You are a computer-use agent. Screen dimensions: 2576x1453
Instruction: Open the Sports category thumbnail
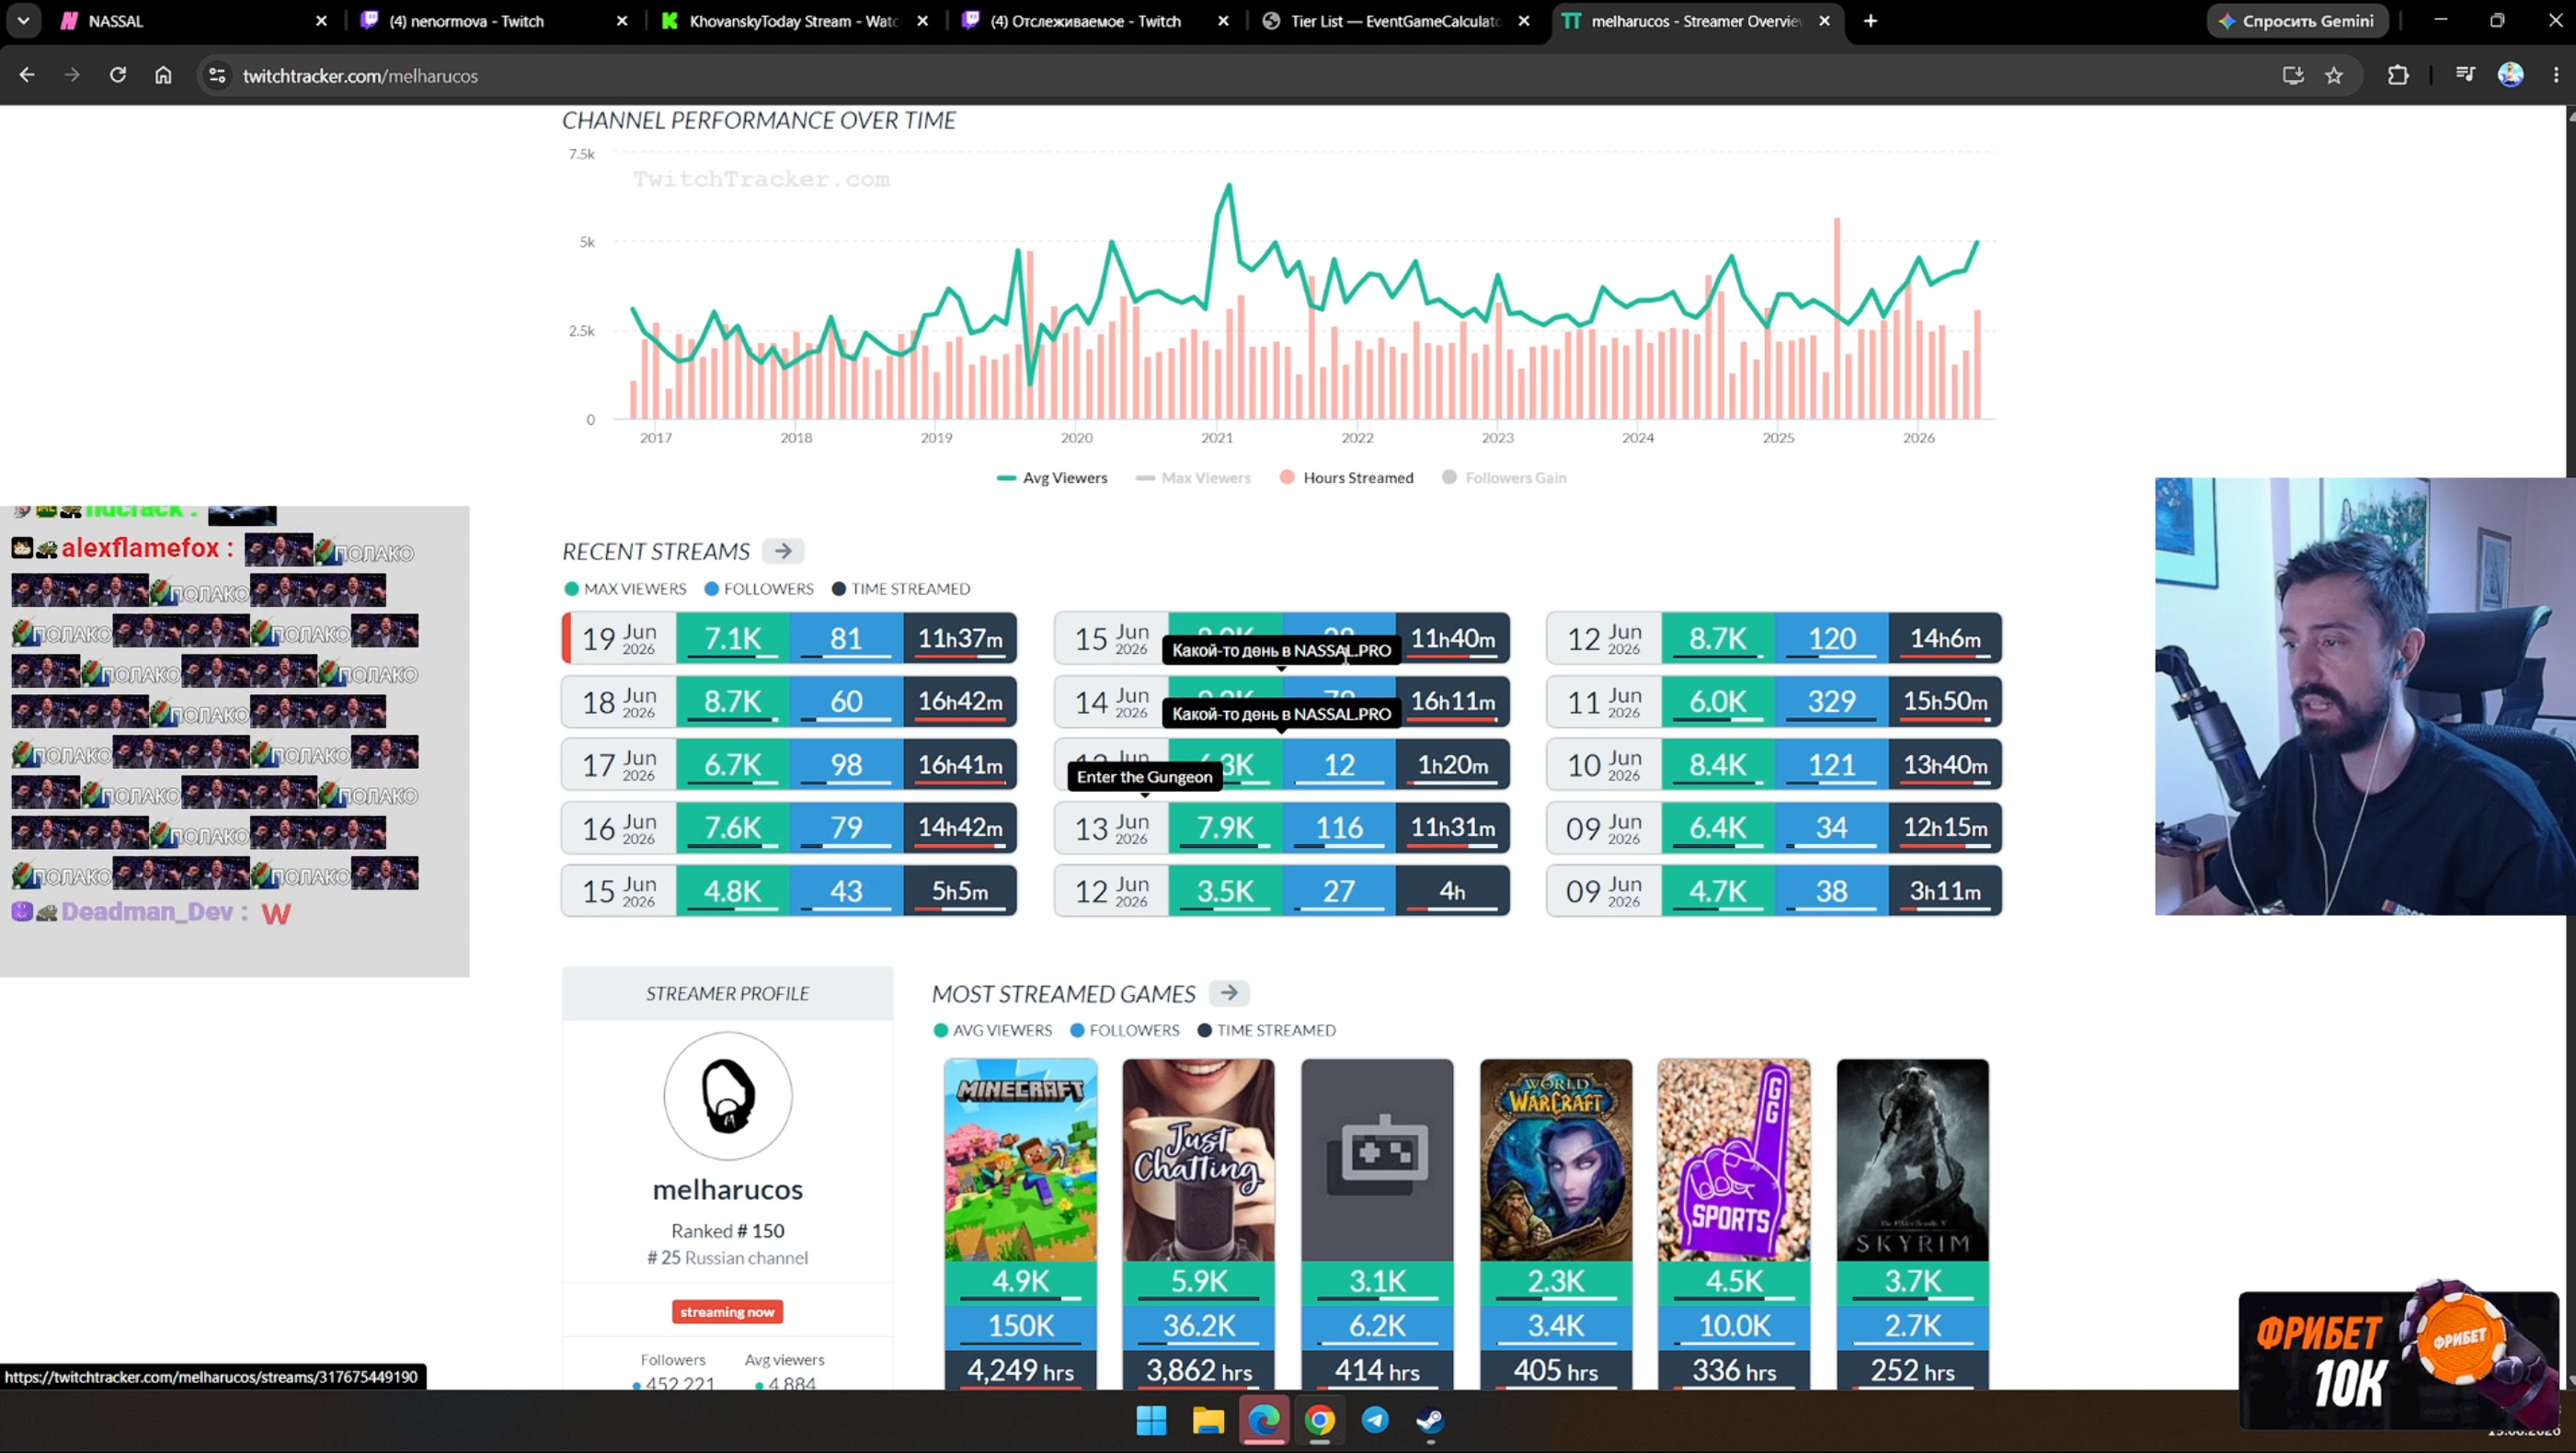point(1734,1160)
